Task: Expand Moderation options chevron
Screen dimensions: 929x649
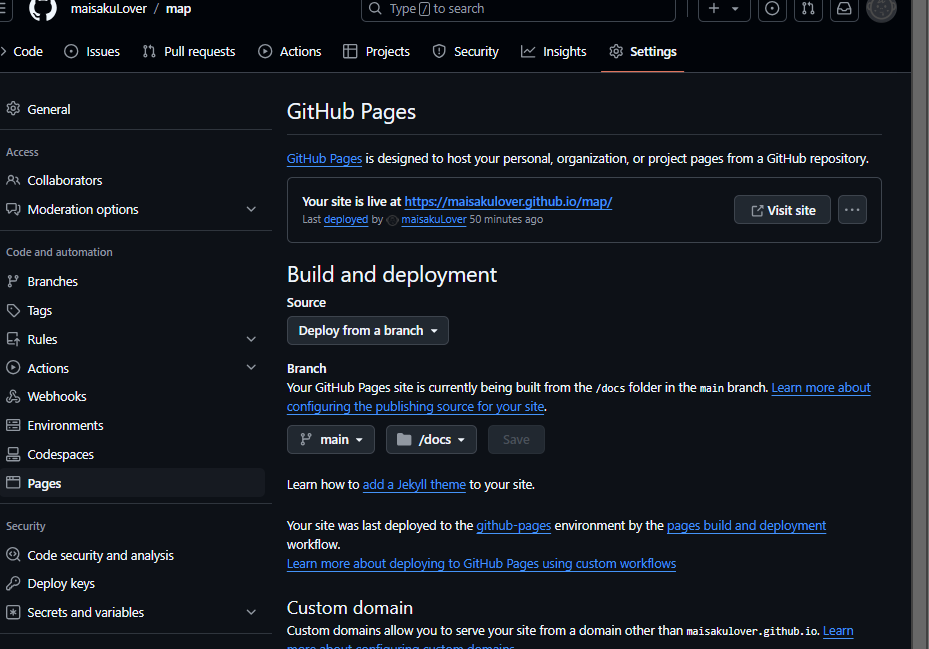Action: point(251,209)
